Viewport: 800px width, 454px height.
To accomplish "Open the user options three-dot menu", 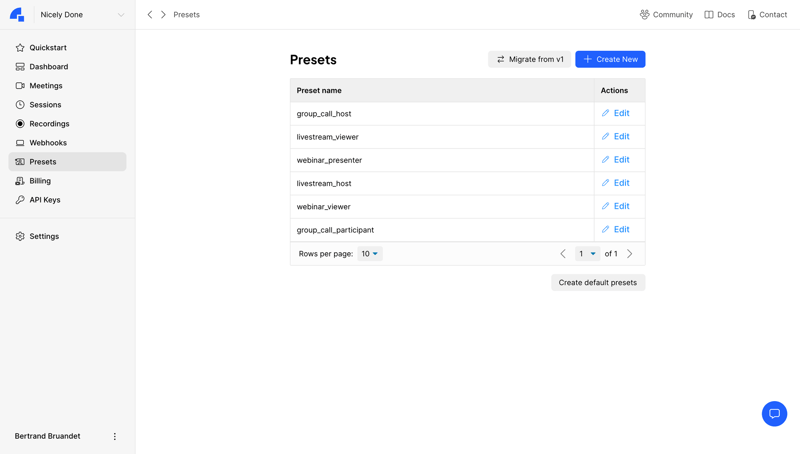I will click(115, 436).
